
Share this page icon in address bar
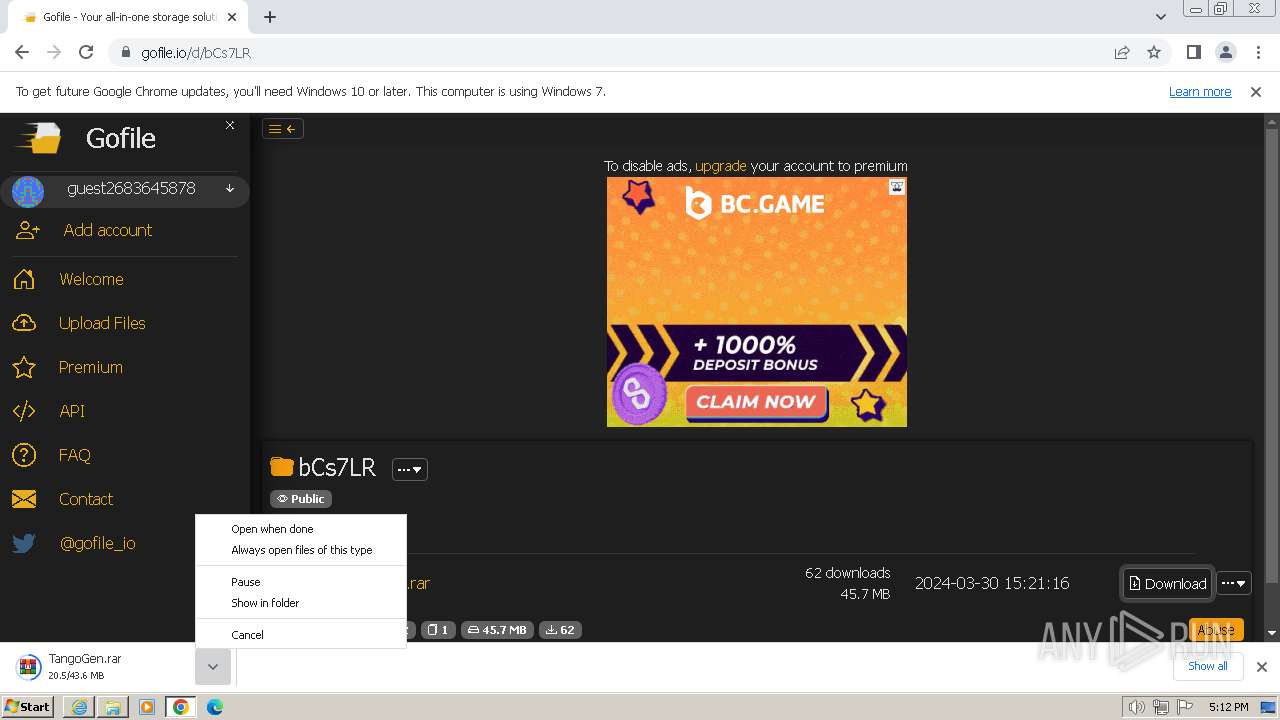tap(1122, 53)
